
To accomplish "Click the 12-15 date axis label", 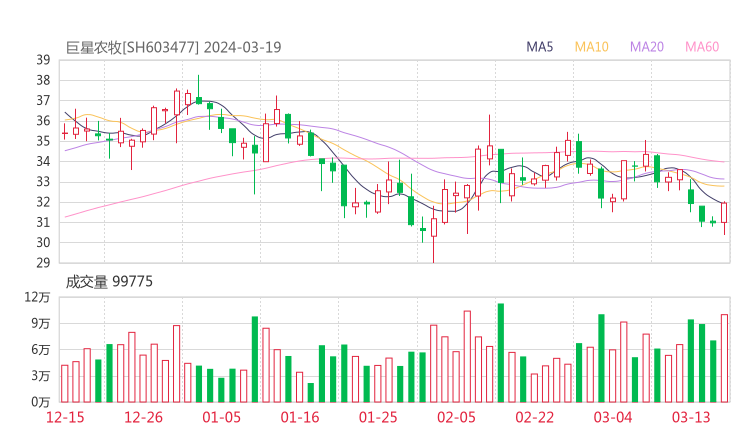I will coord(65,417).
